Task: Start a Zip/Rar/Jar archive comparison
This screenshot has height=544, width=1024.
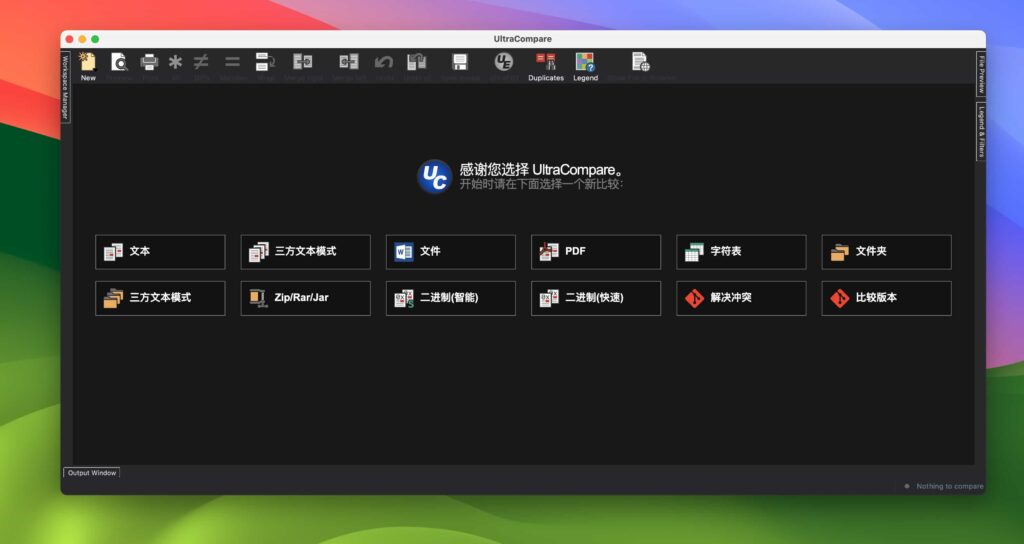Action: [x=305, y=298]
